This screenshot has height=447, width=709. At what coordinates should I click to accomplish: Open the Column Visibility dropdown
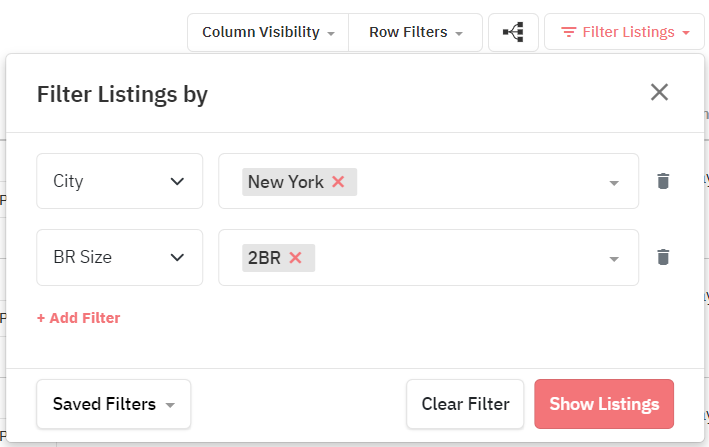(x=268, y=32)
